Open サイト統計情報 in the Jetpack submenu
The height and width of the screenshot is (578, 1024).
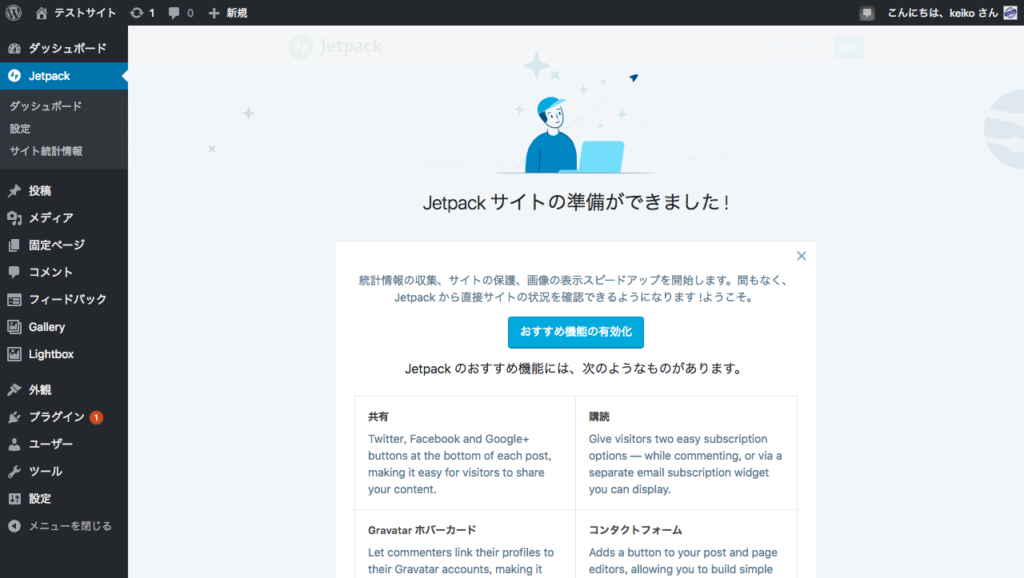(46, 151)
